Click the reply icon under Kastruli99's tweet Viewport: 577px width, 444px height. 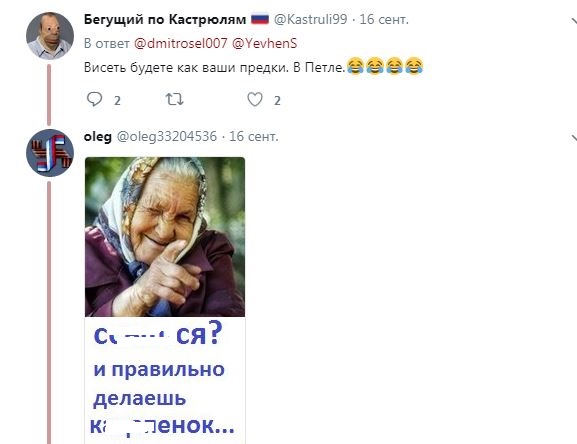click(x=94, y=99)
